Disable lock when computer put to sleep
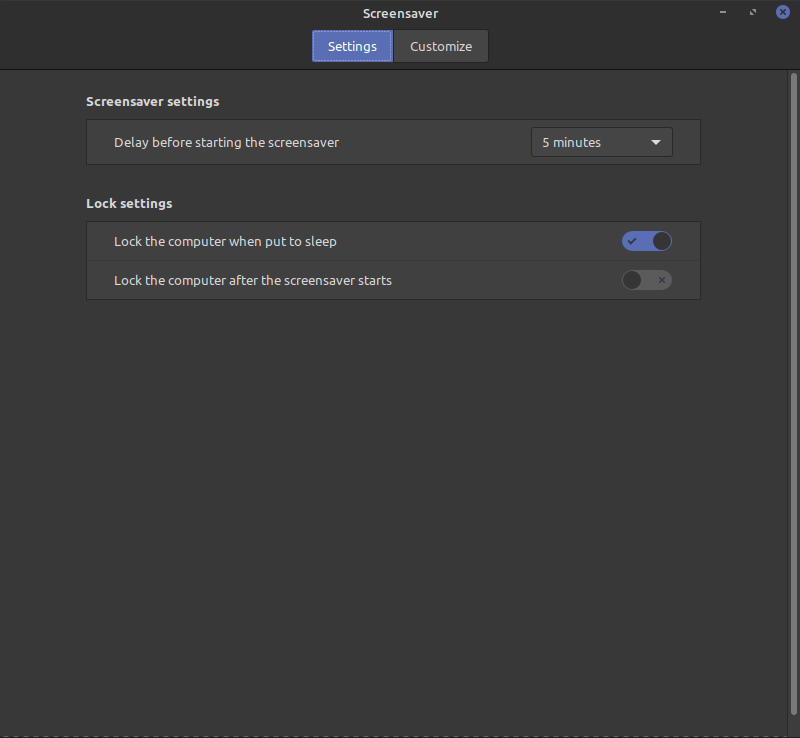 pos(646,241)
